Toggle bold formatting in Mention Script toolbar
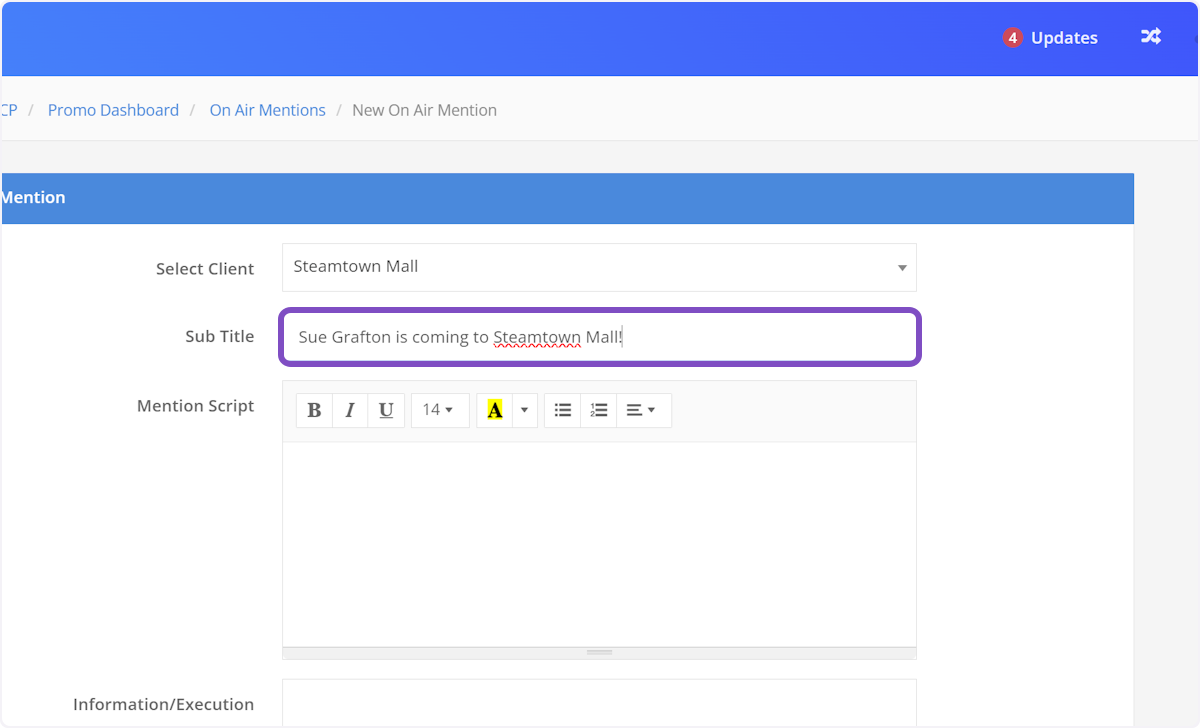 (x=314, y=410)
